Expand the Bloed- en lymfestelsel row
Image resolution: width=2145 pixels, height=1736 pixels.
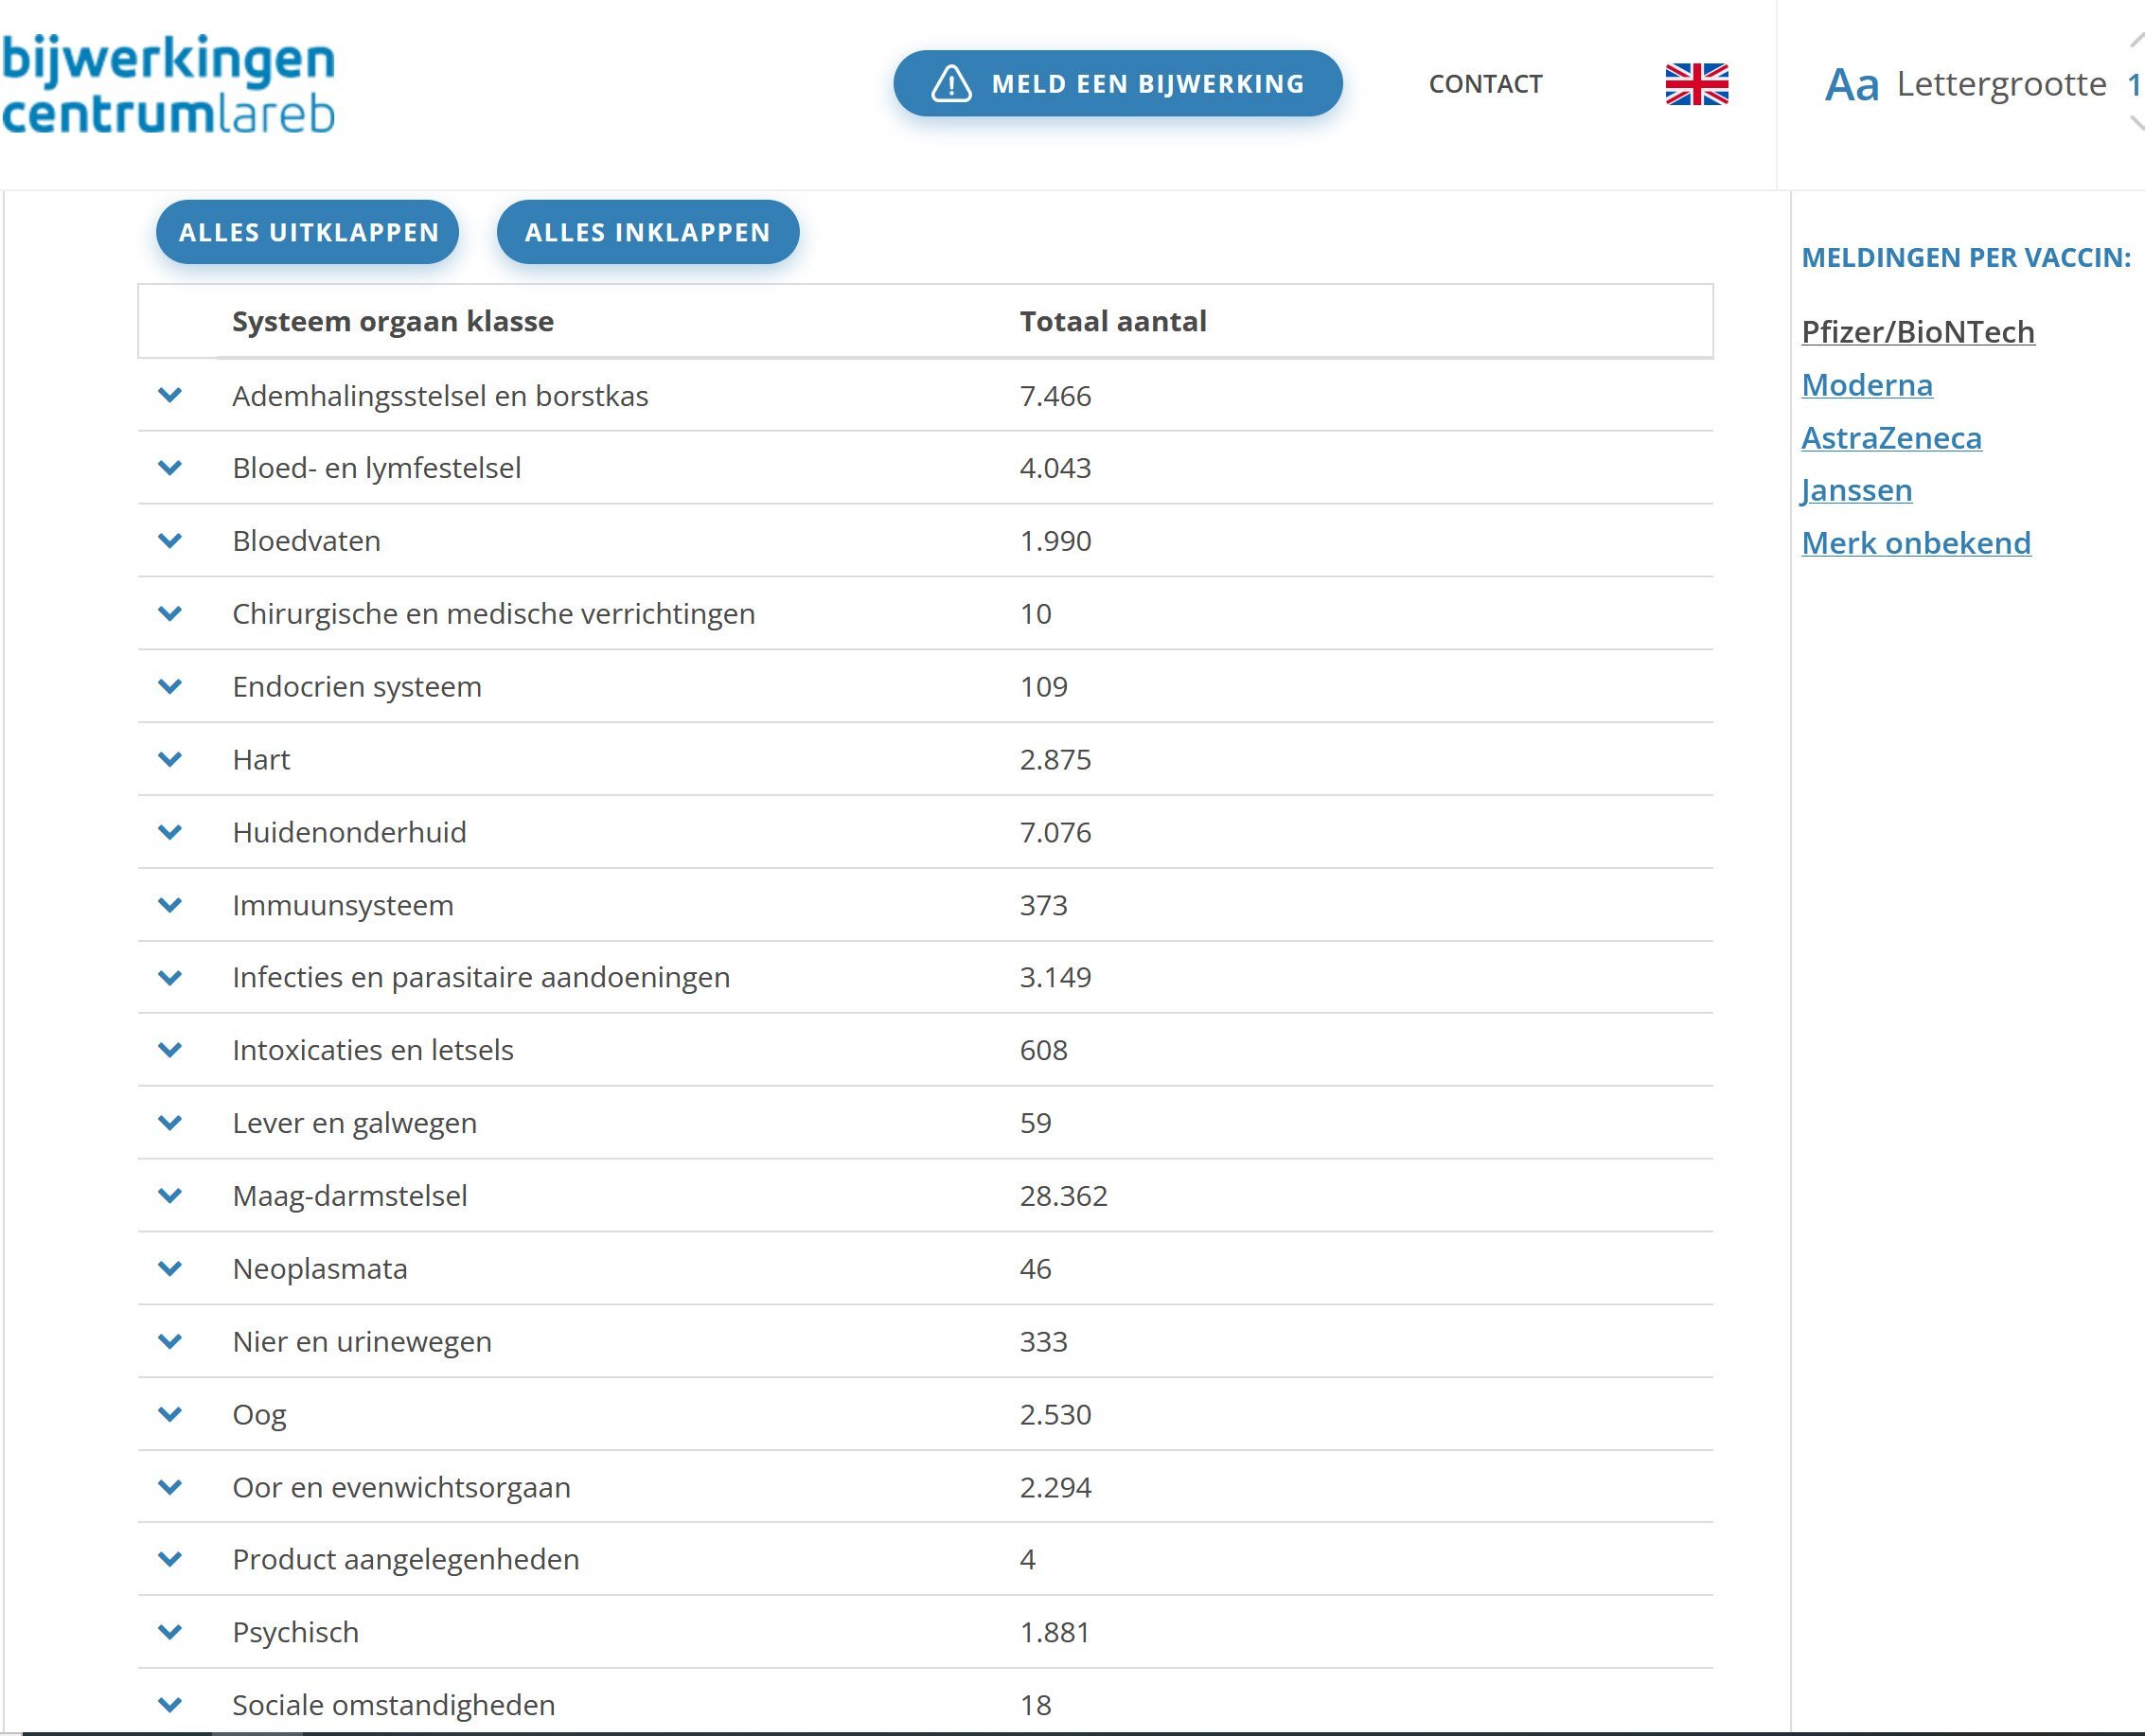[170, 467]
